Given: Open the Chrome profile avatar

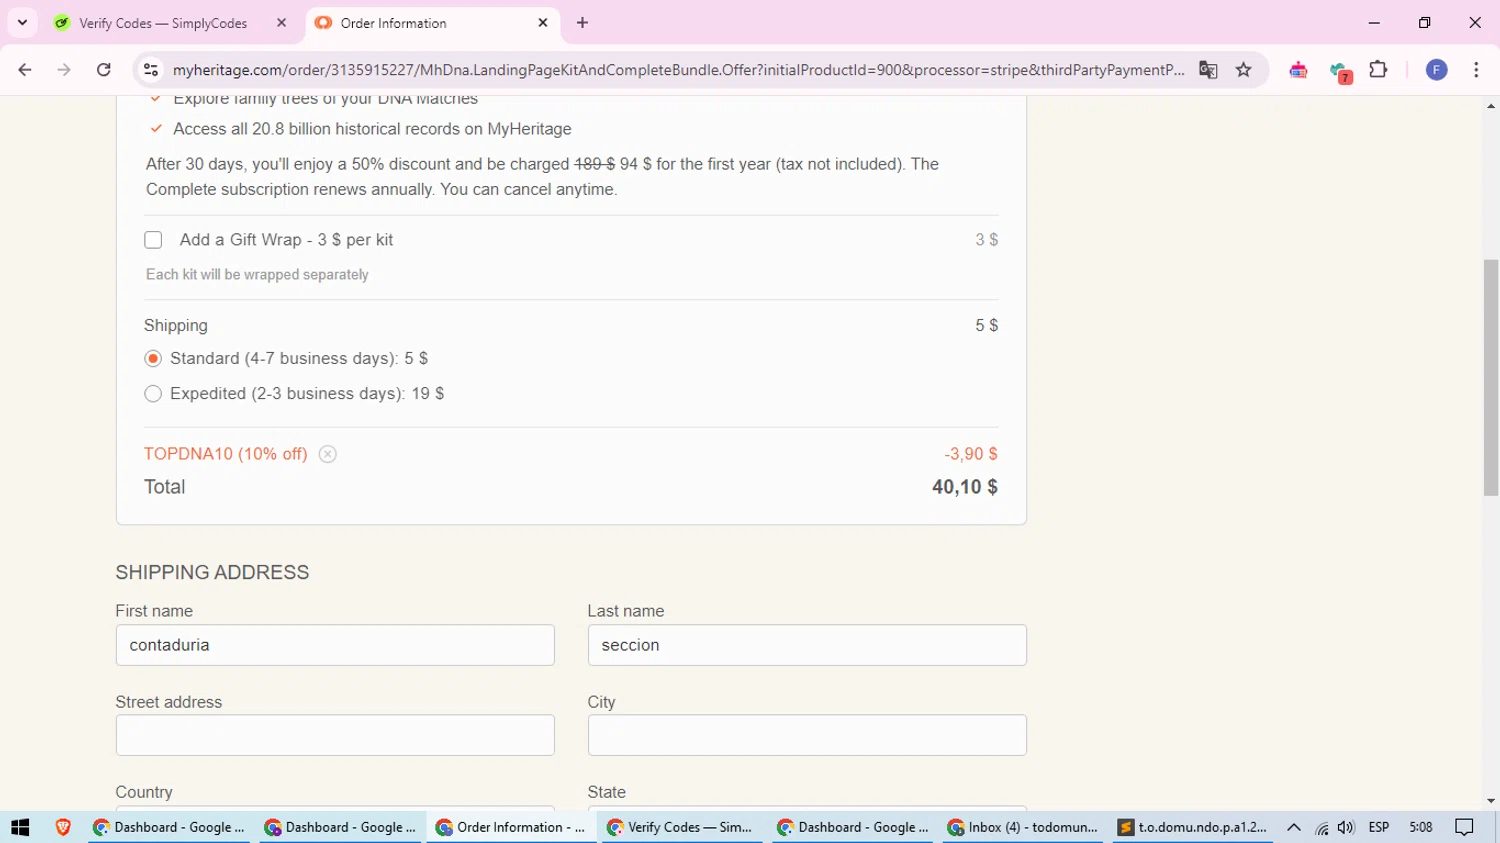Looking at the screenshot, I should 1436,70.
